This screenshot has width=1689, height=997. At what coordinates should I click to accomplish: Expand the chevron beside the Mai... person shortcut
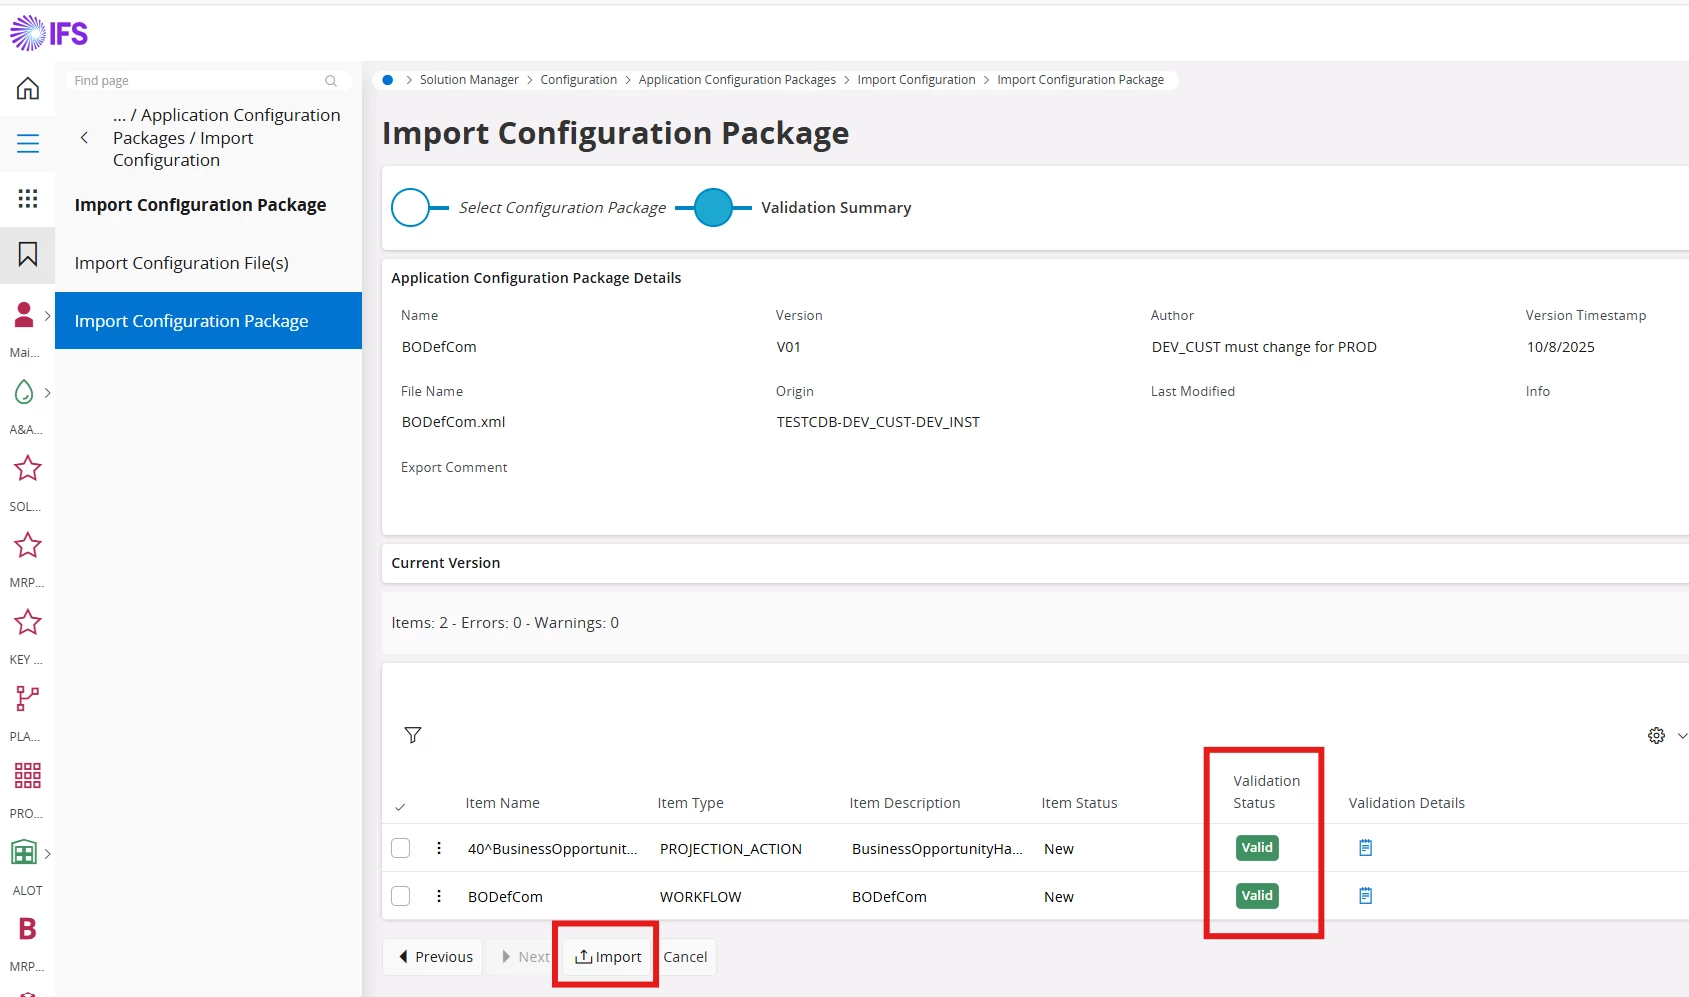(47, 315)
